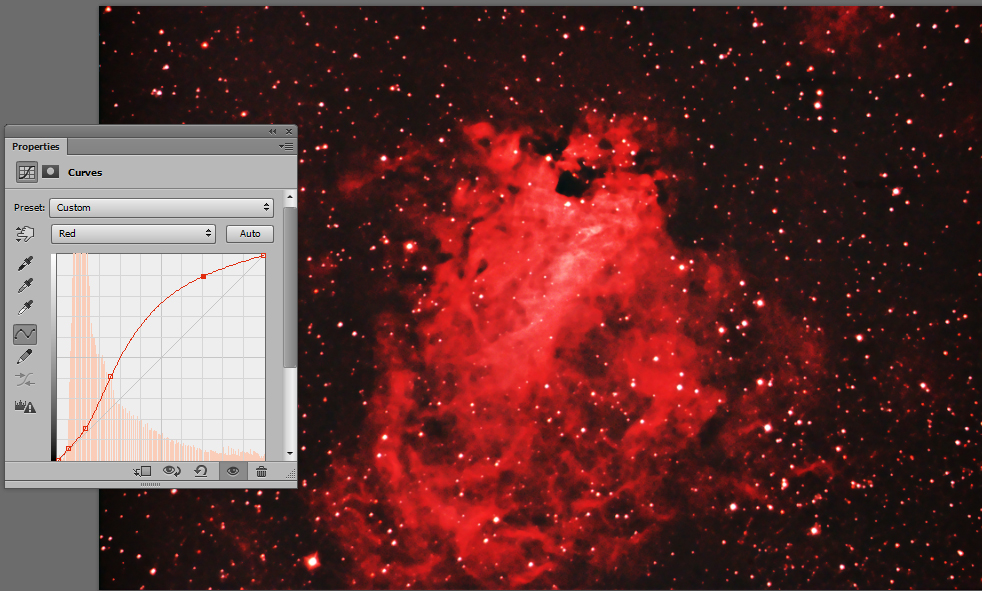Click the smooth curve values icon
Viewport: 982px width, 591px height.
(x=25, y=379)
